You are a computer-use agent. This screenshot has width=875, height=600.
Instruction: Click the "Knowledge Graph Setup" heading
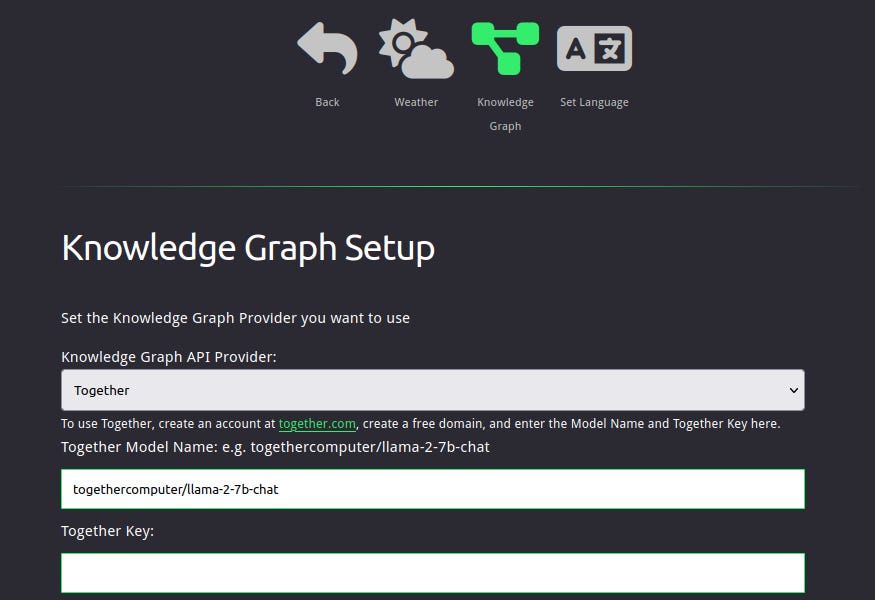point(247,247)
